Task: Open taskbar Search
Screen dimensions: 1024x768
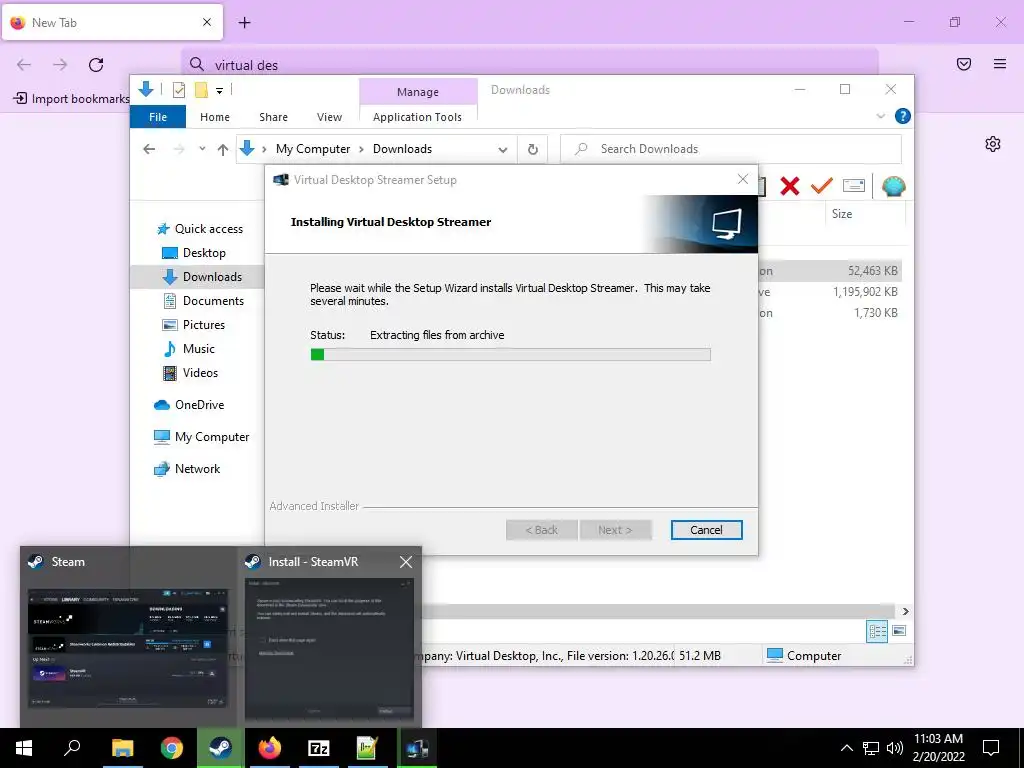Action: click(x=72, y=748)
